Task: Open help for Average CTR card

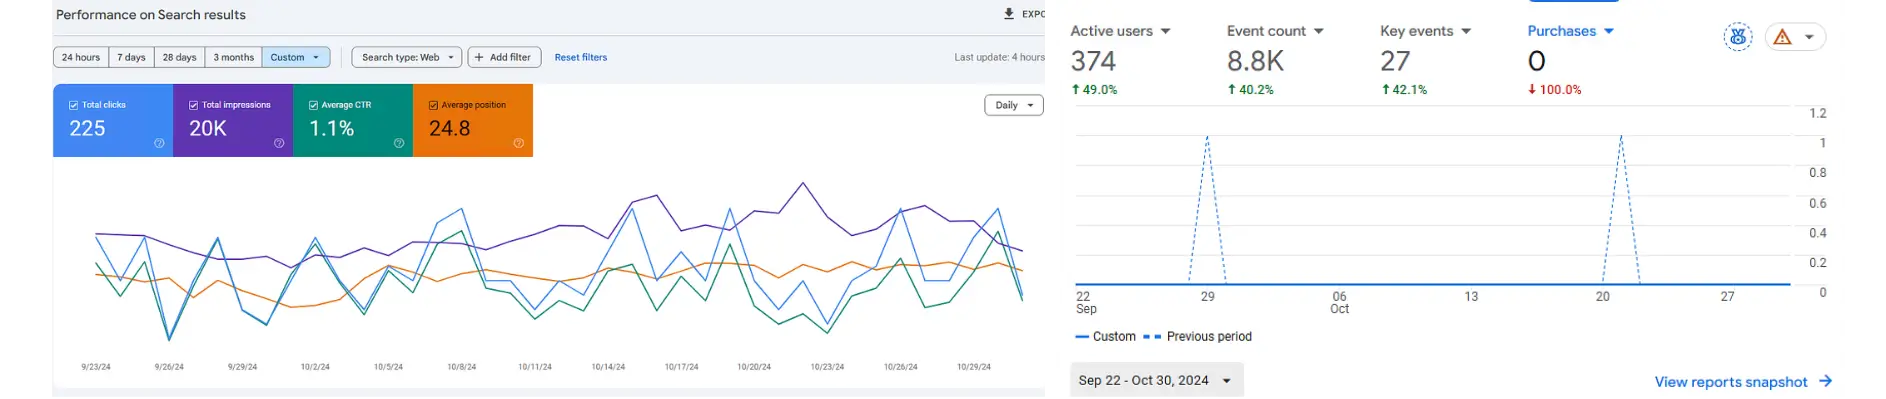Action: 399,143
